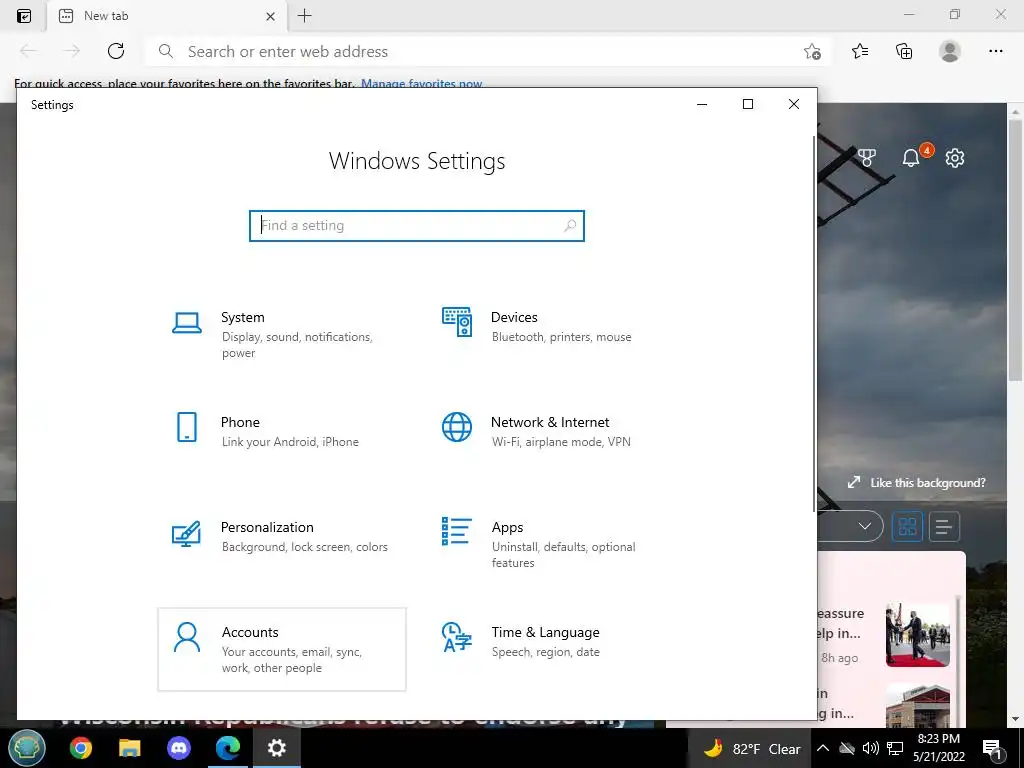
Task: Open the Devices keyboard and speaker icon
Action: coord(456,322)
